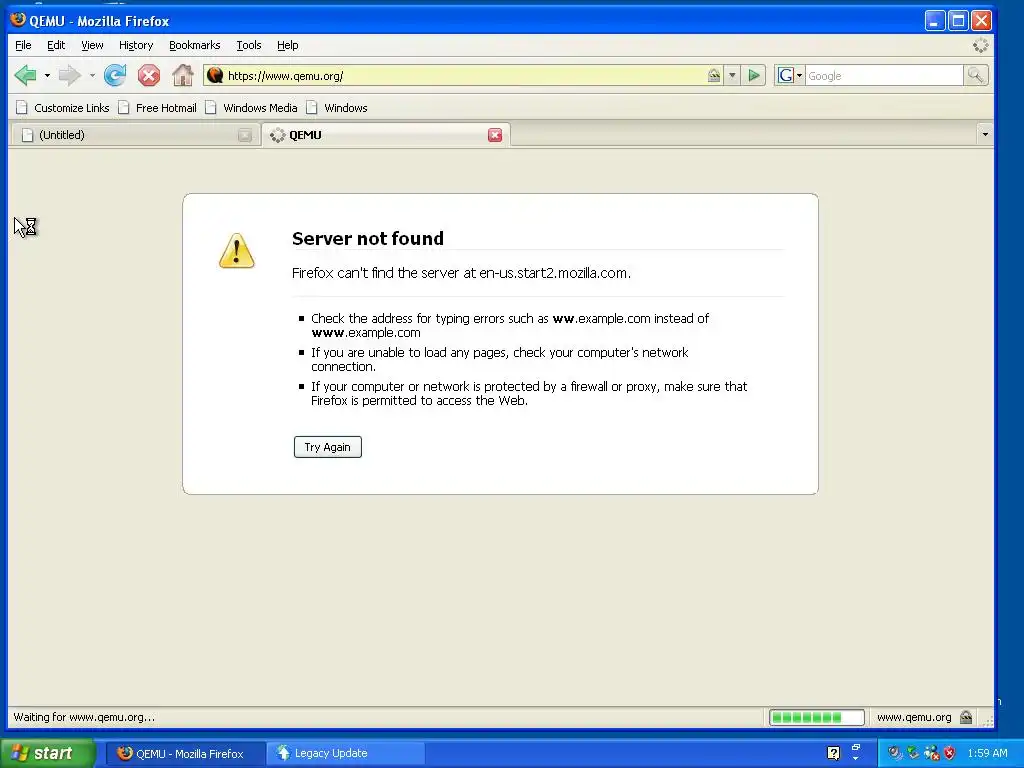Image resolution: width=1024 pixels, height=768 pixels.
Task: Click the Server not found heading
Action: pos(368,238)
